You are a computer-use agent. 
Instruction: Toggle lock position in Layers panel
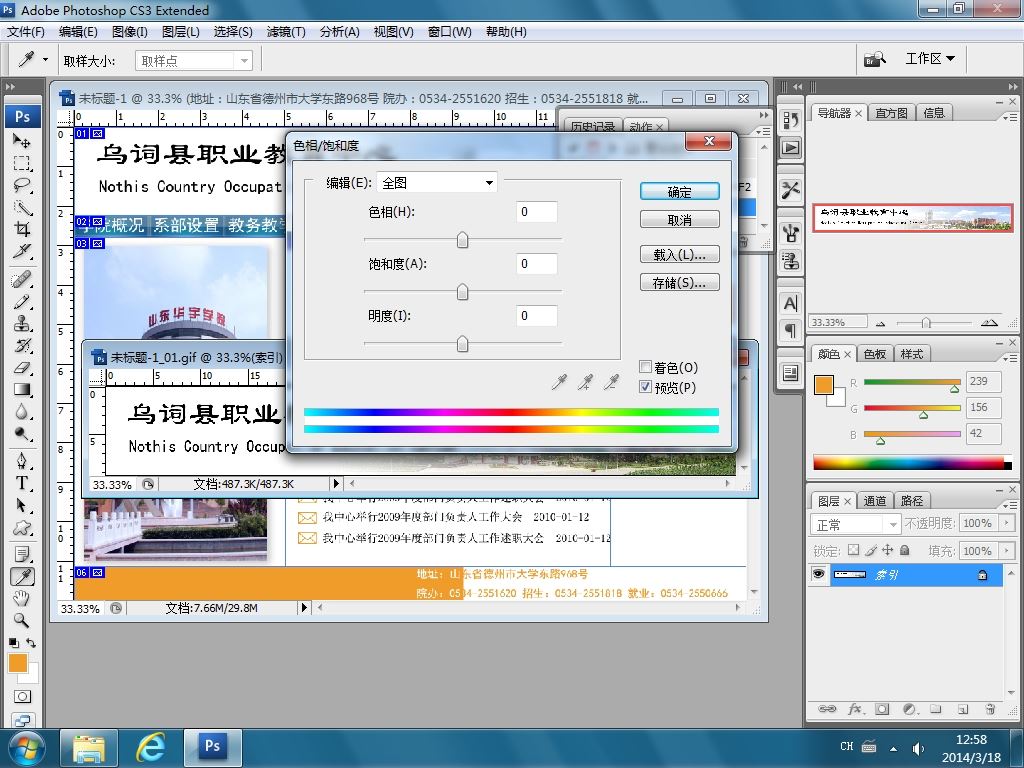888,550
